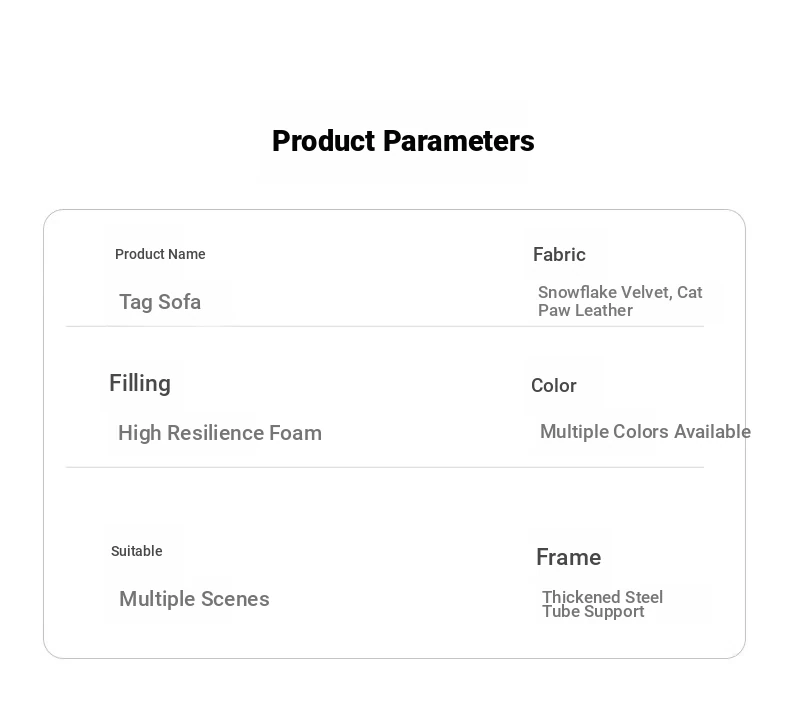Click the Tag Sofa value text
The height and width of the screenshot is (718, 790).
click(x=160, y=302)
